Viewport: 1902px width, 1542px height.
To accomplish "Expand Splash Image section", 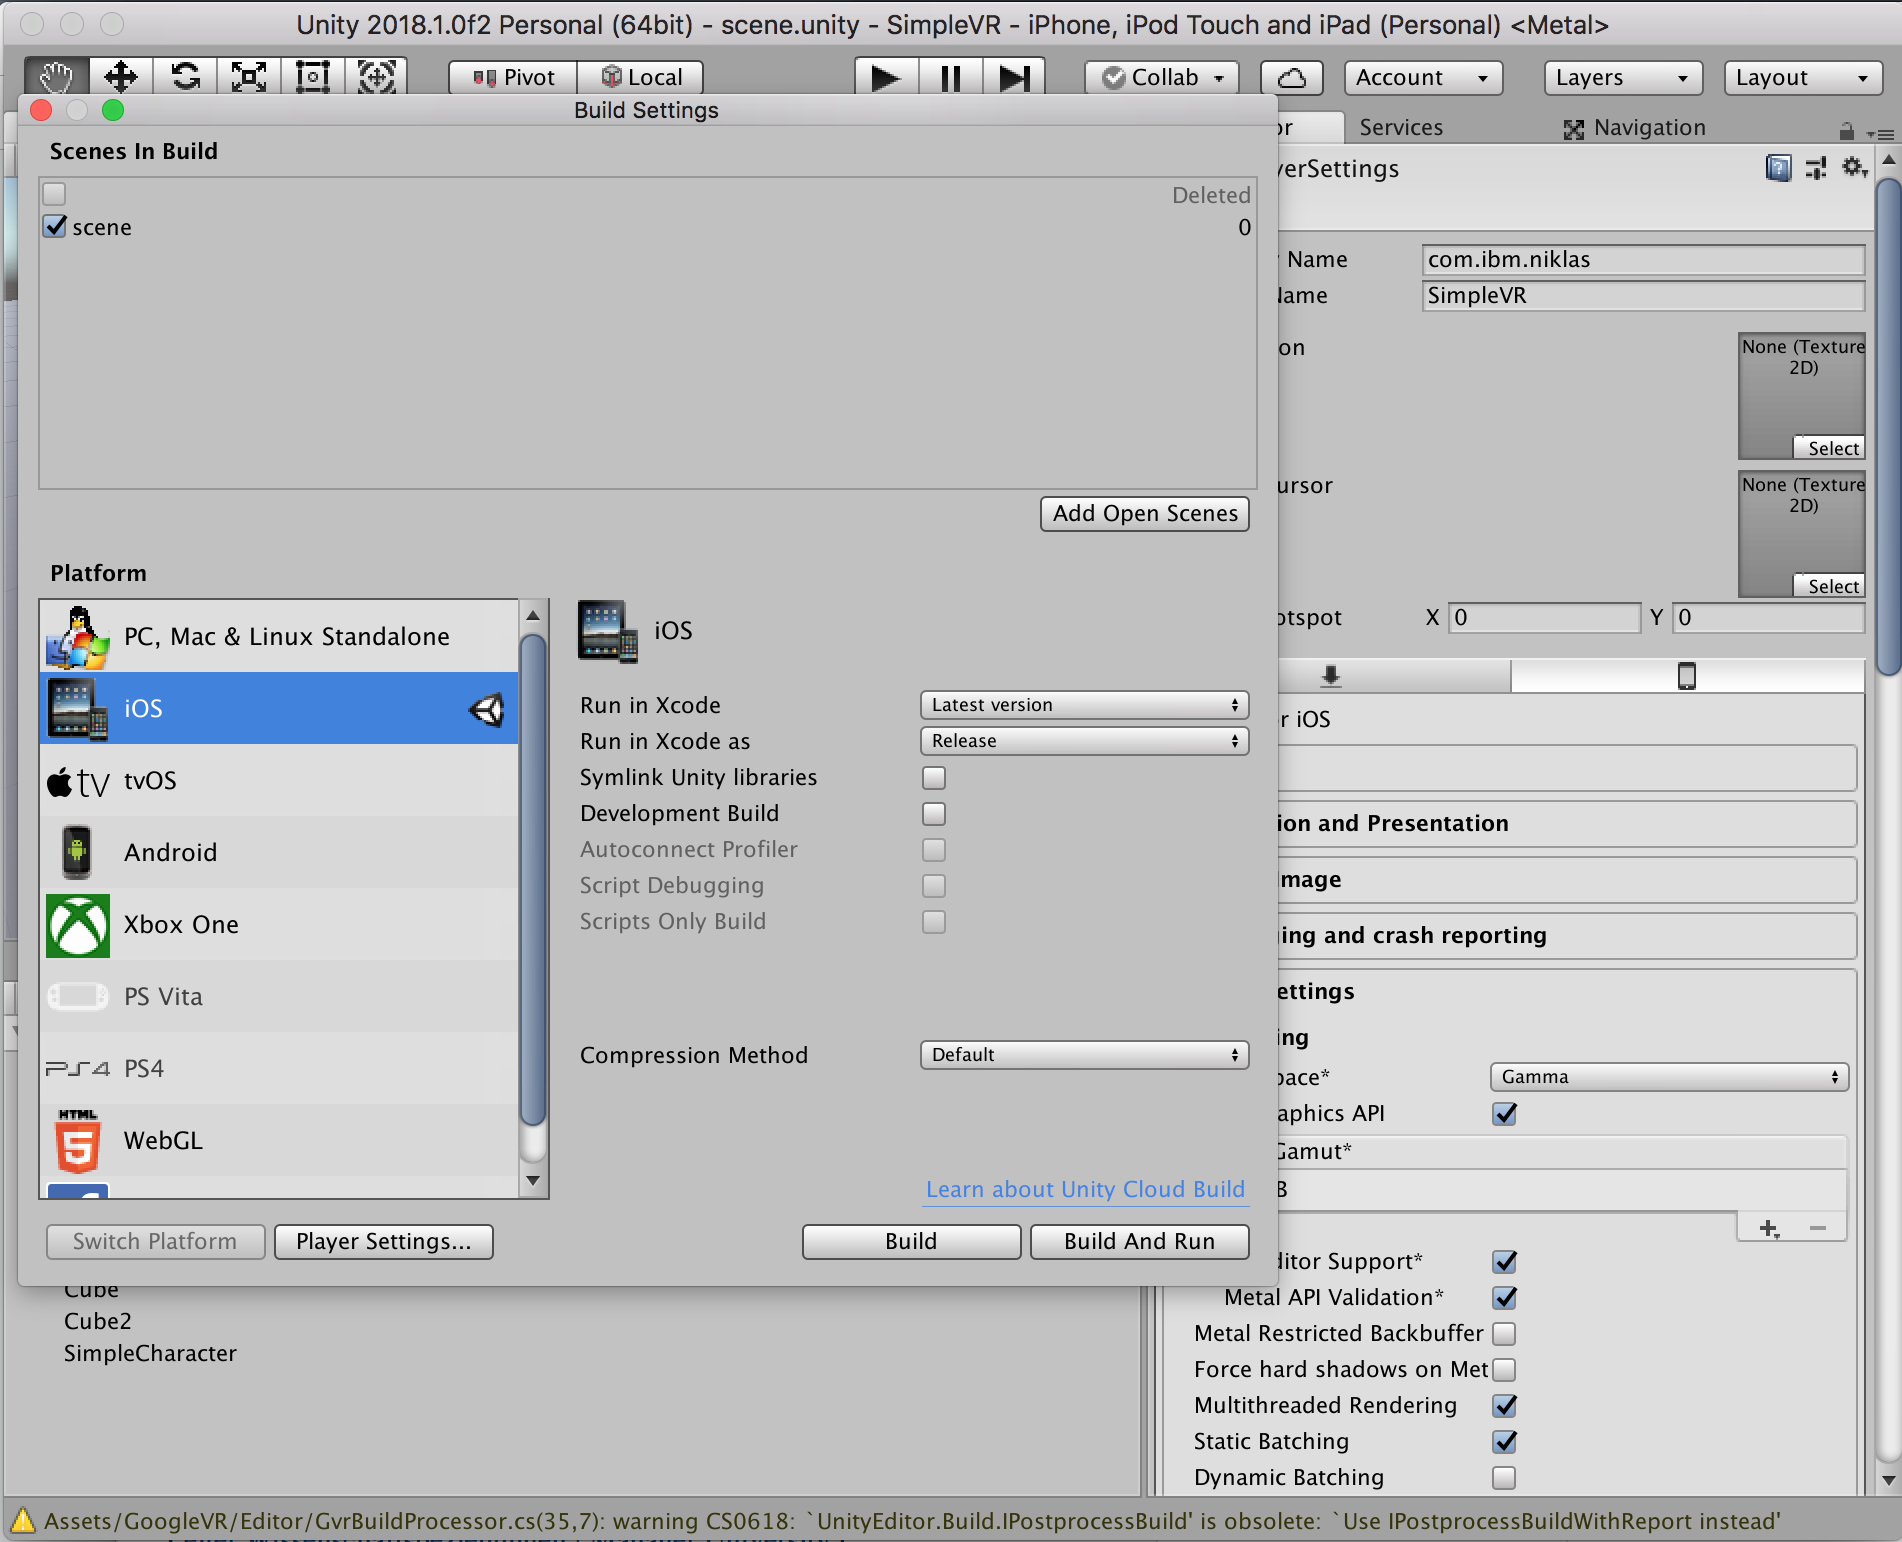I will tap(1567, 879).
